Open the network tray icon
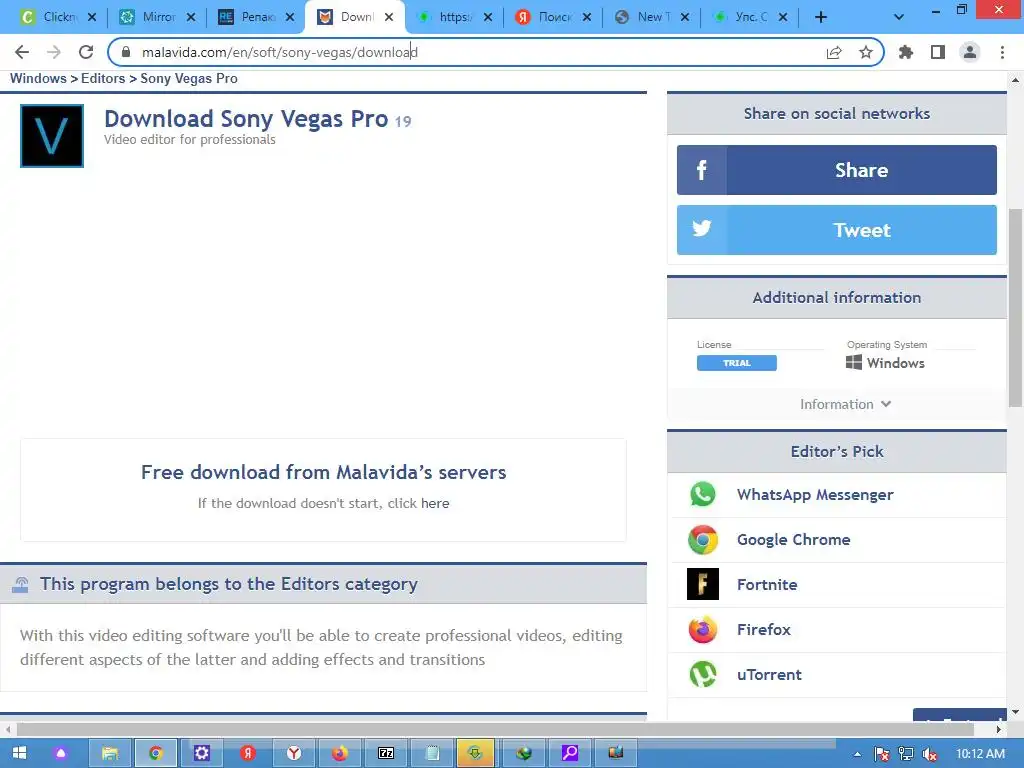1024x768 pixels. (906, 754)
